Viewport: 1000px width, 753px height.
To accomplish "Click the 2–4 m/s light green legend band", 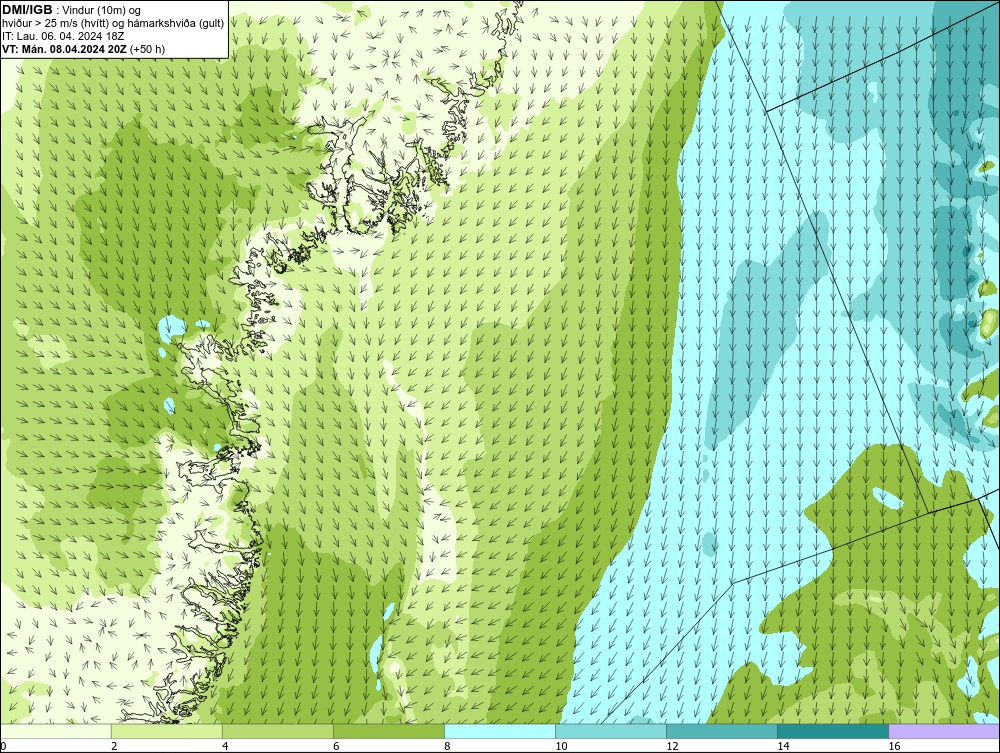I will 167,731.
